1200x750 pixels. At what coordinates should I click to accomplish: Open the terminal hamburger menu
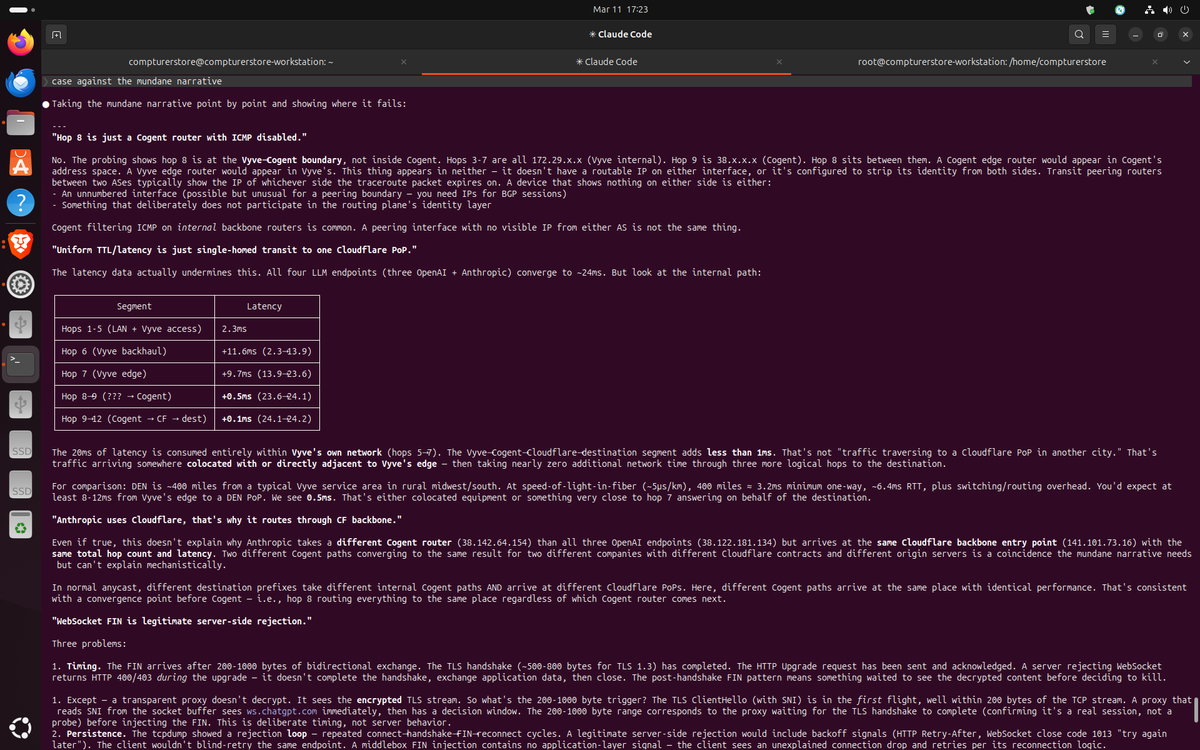[1105, 34]
